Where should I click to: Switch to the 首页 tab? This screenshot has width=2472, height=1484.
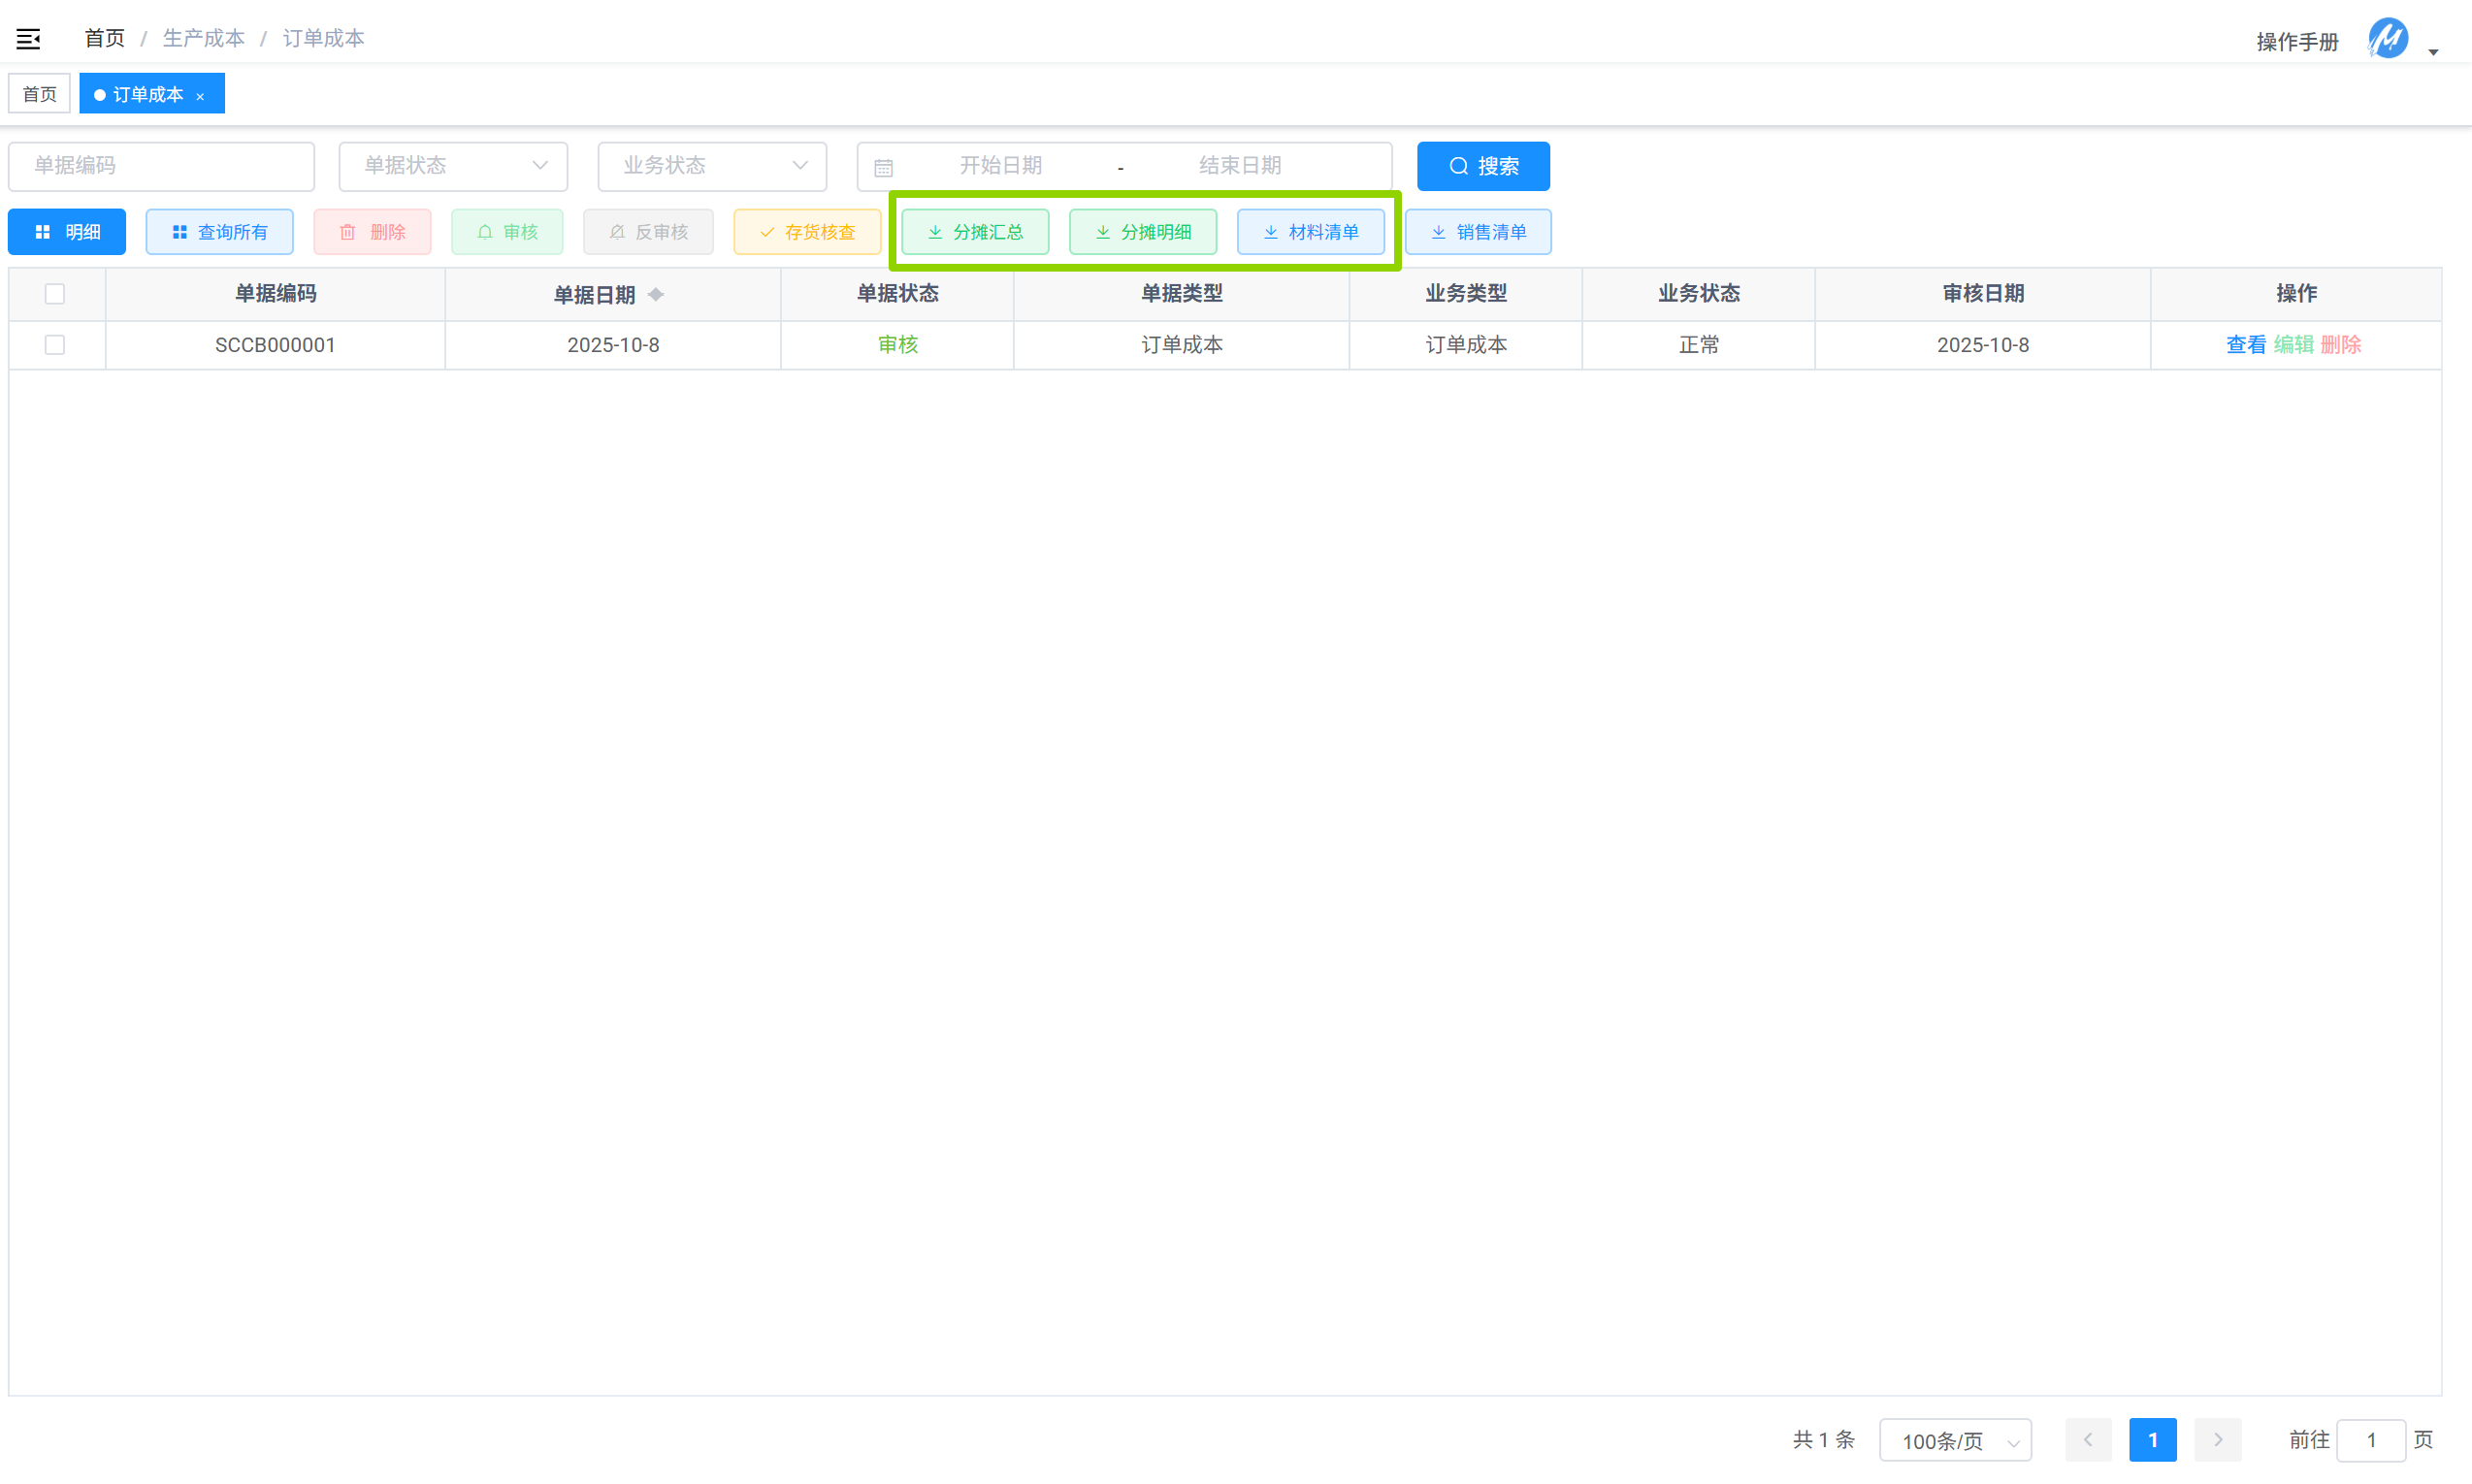40,94
